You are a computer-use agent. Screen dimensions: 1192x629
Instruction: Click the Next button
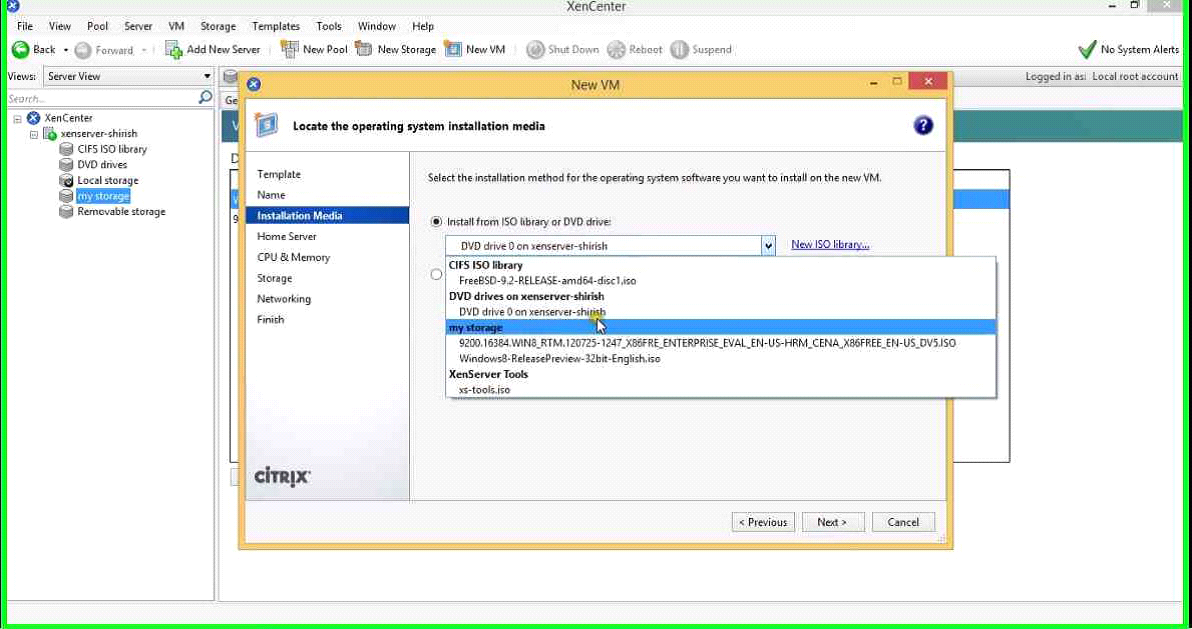pos(832,523)
